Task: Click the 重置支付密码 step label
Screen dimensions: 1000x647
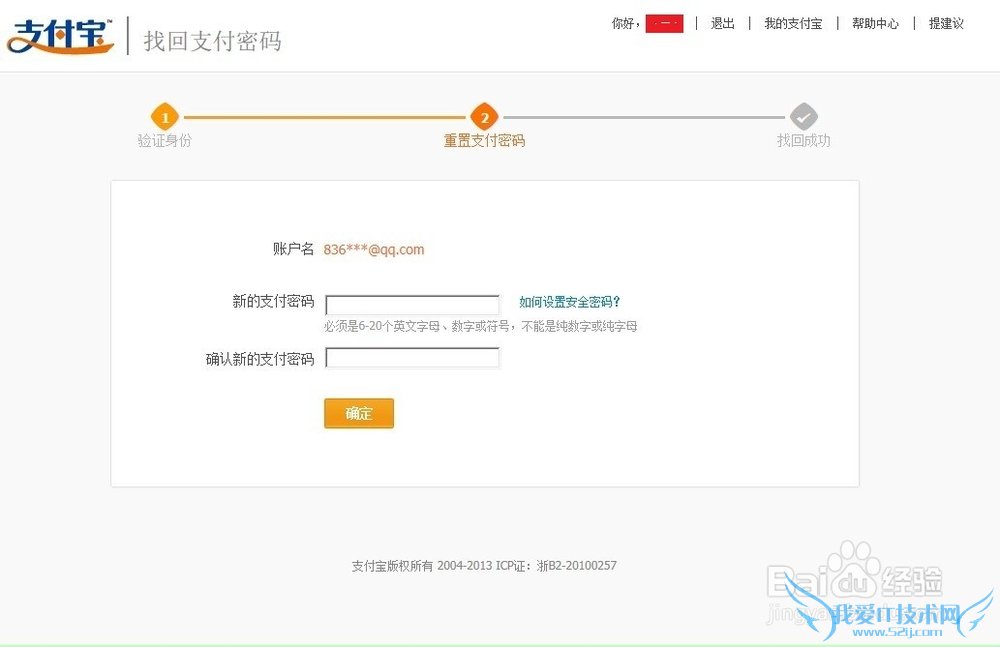Action: tap(484, 140)
